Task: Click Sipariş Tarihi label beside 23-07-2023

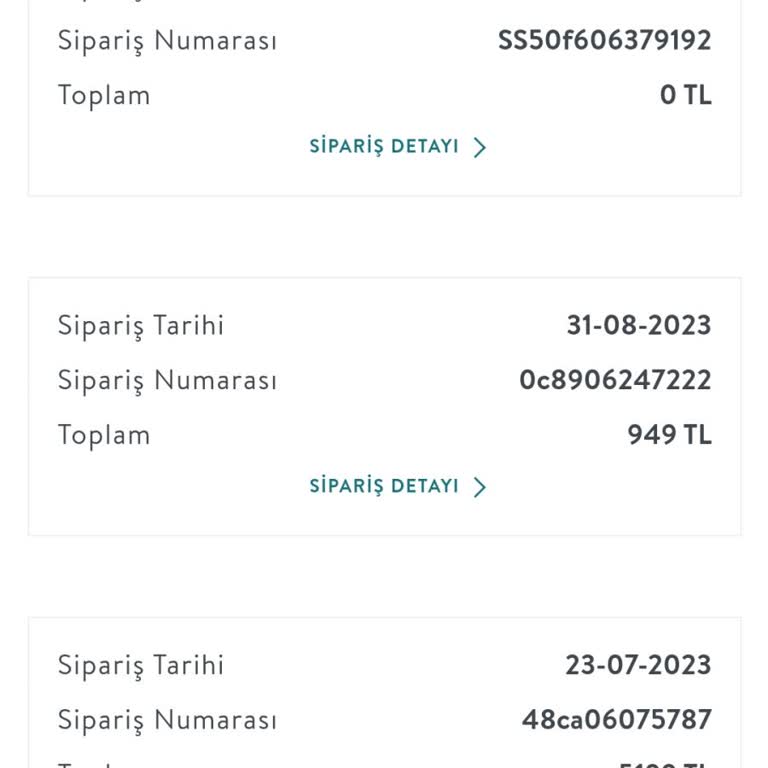Action: tap(141, 666)
